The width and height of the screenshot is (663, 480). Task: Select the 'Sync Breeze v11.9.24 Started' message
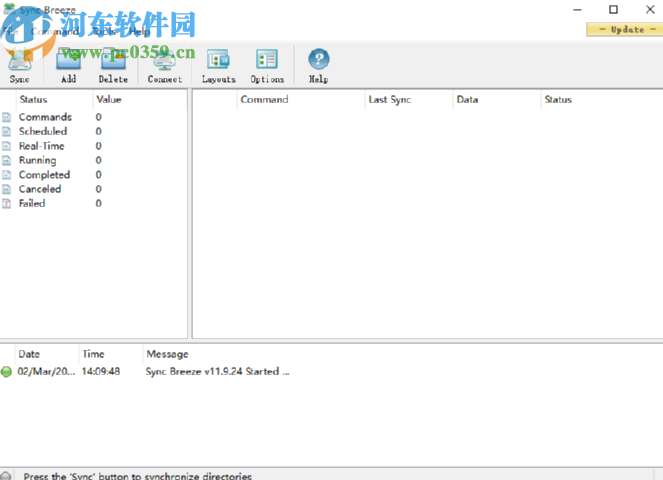pyautogui.click(x=217, y=372)
